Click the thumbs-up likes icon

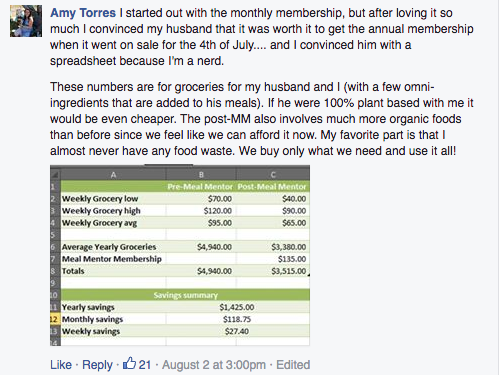(x=129, y=363)
